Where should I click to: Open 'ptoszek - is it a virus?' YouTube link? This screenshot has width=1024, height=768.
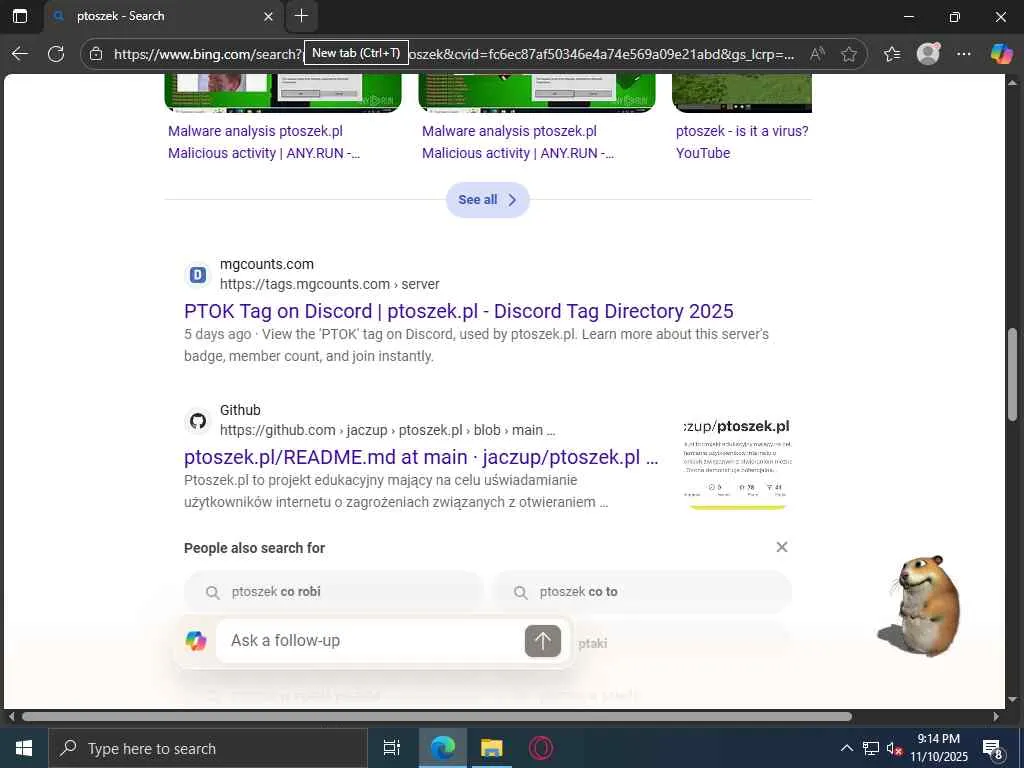coord(742,142)
